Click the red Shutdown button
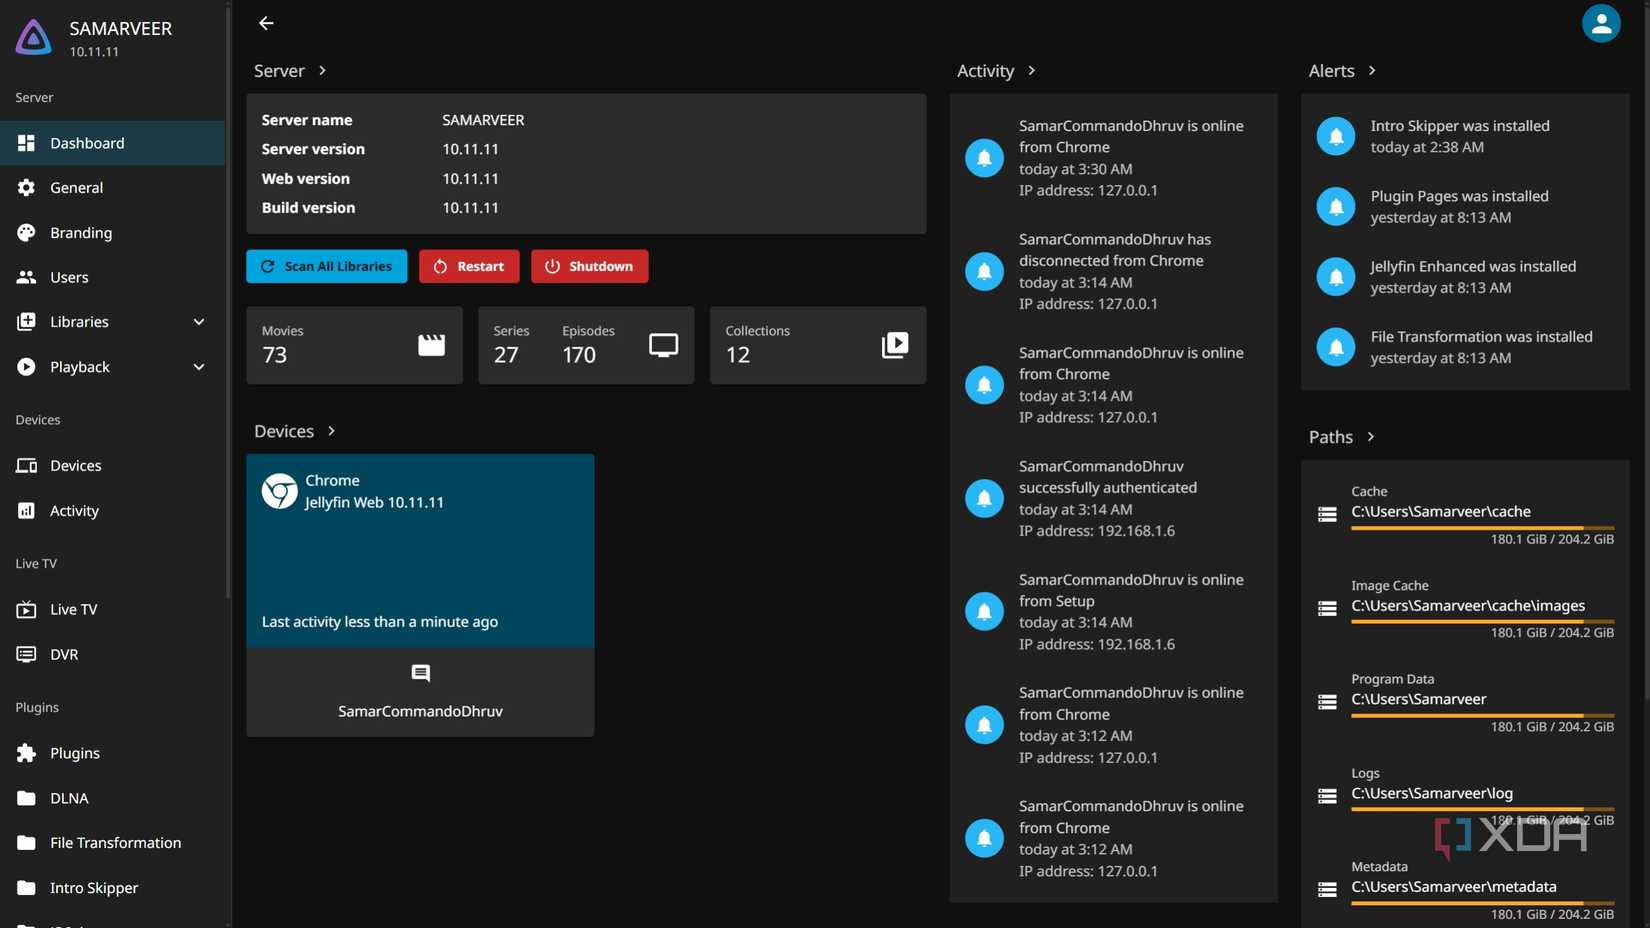 click(590, 266)
